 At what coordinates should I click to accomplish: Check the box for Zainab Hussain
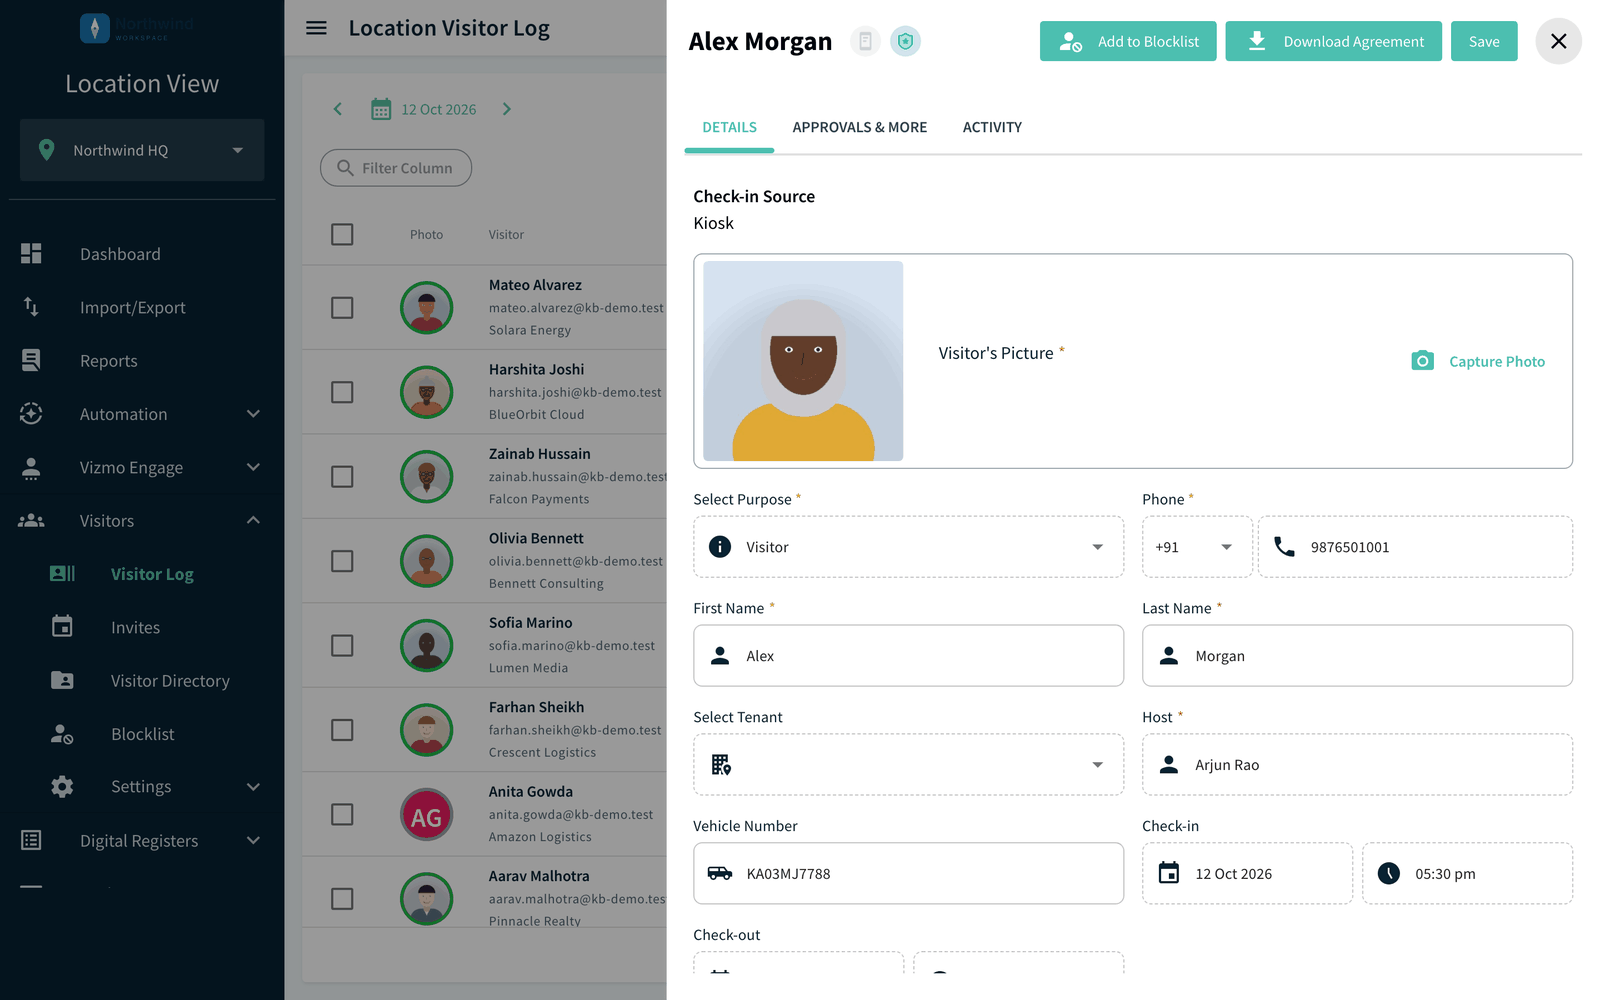click(x=342, y=476)
